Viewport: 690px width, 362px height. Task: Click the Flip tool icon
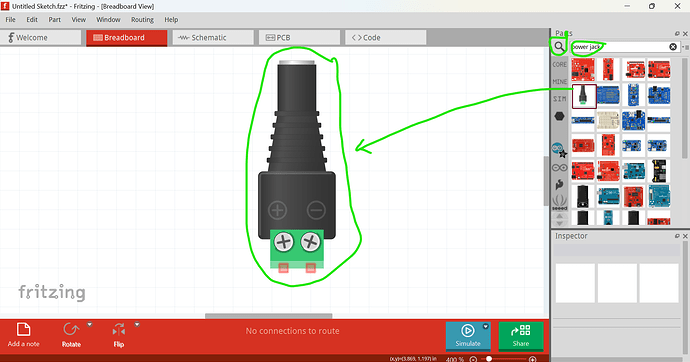coord(118,329)
